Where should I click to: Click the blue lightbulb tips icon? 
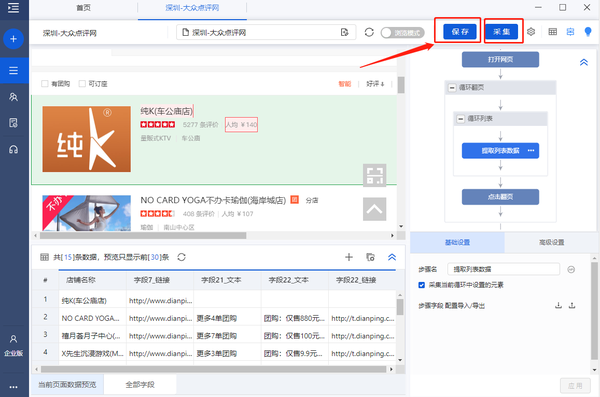click(x=588, y=32)
